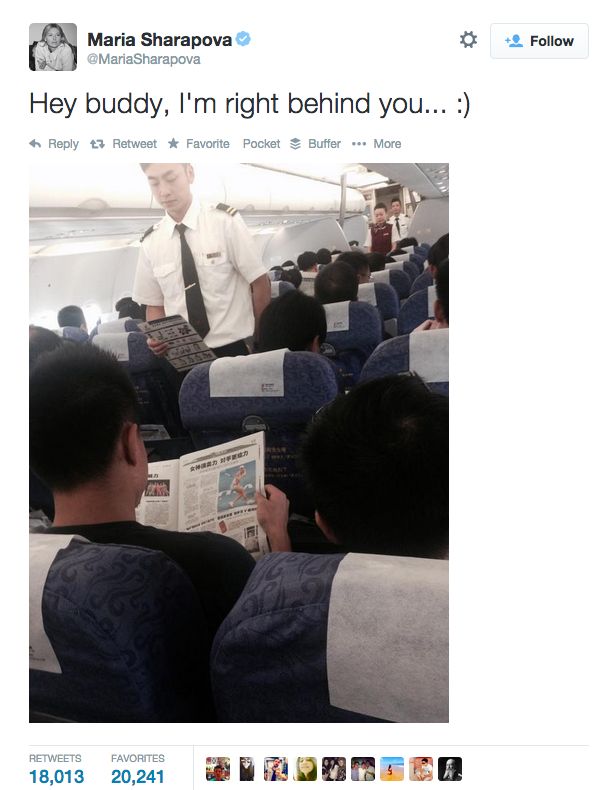Open the black-and-white bearded man avatar
603x790 pixels.
click(450, 769)
